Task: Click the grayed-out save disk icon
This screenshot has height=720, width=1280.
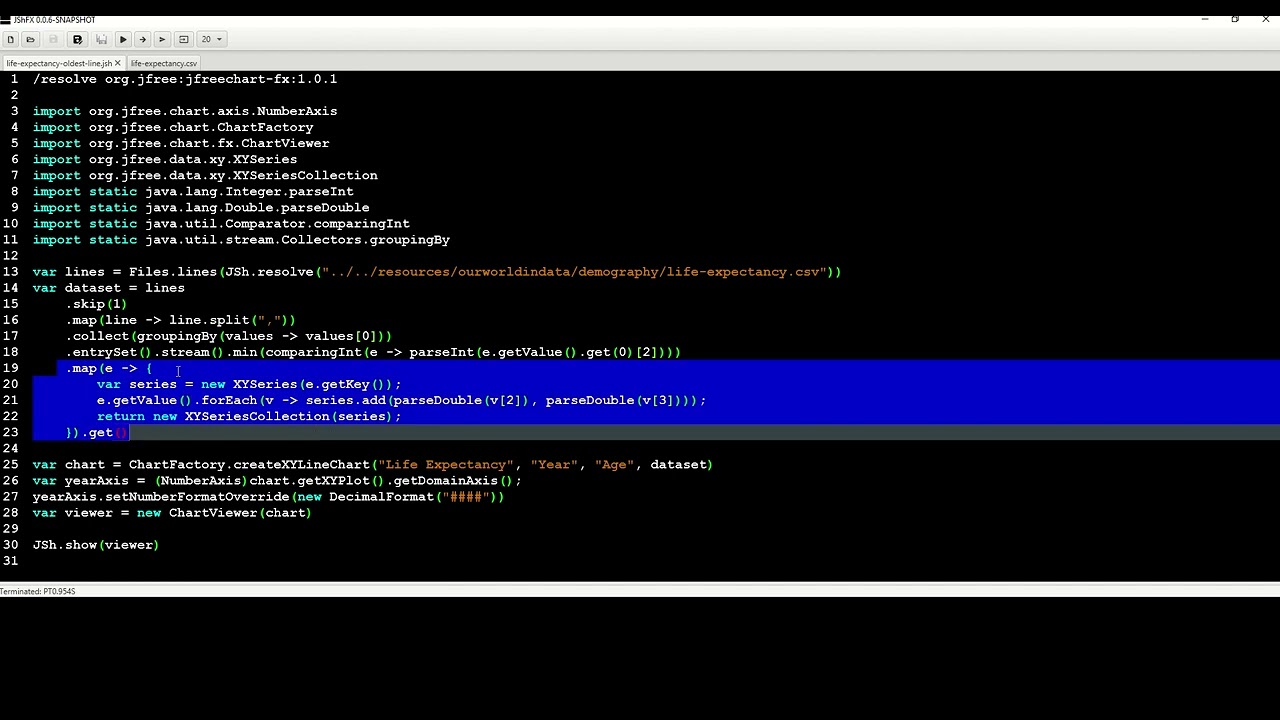Action: pos(54,39)
